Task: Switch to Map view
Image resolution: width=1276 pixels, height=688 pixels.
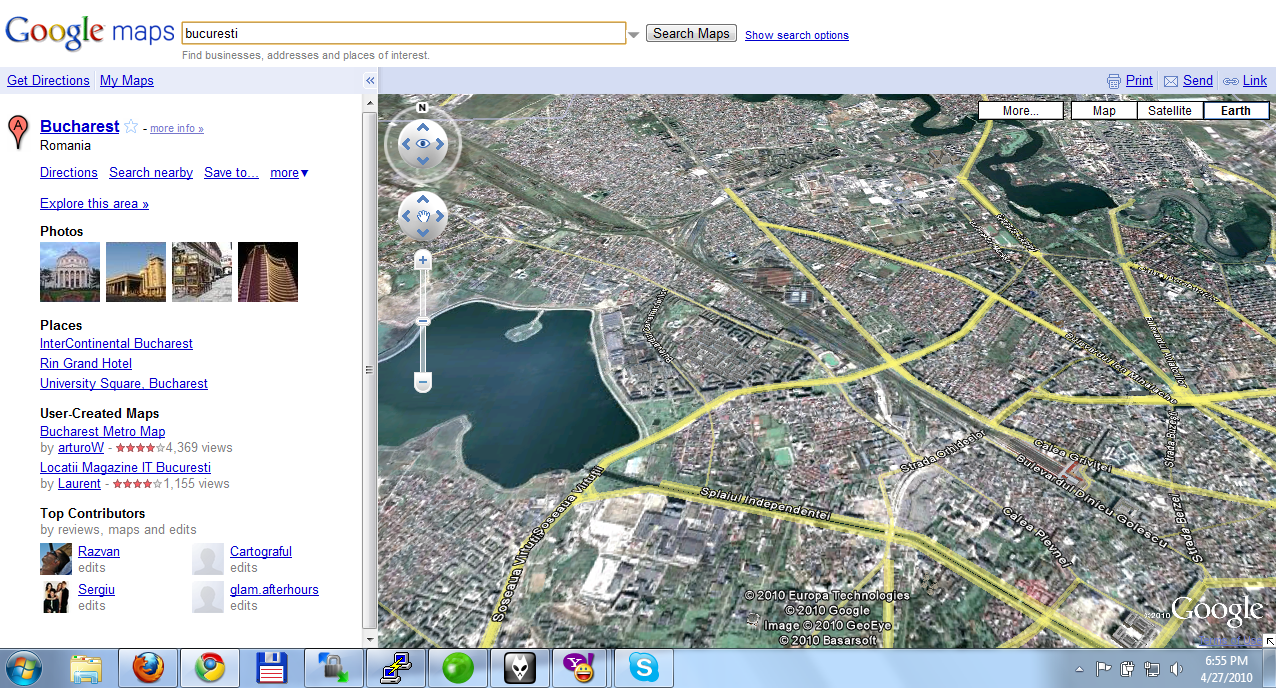Action: (1104, 111)
